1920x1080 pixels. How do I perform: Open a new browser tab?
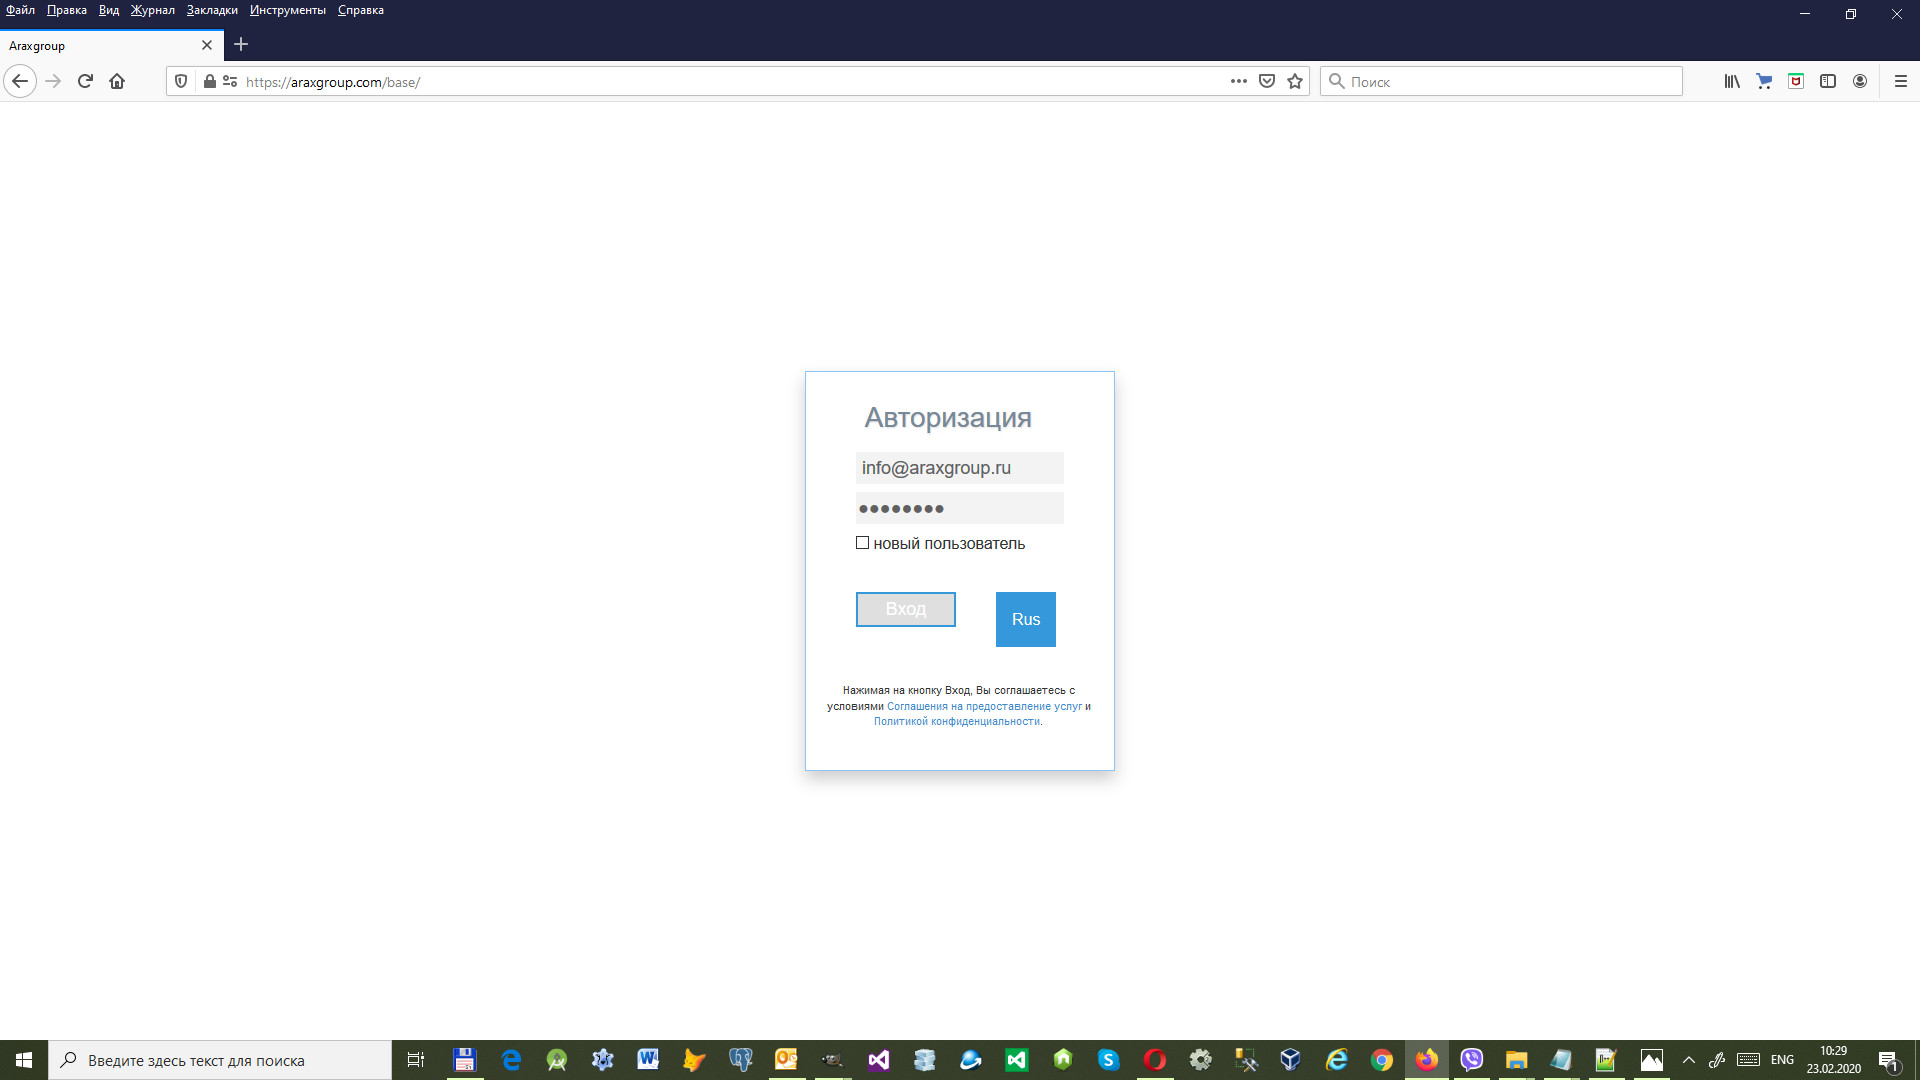241,45
